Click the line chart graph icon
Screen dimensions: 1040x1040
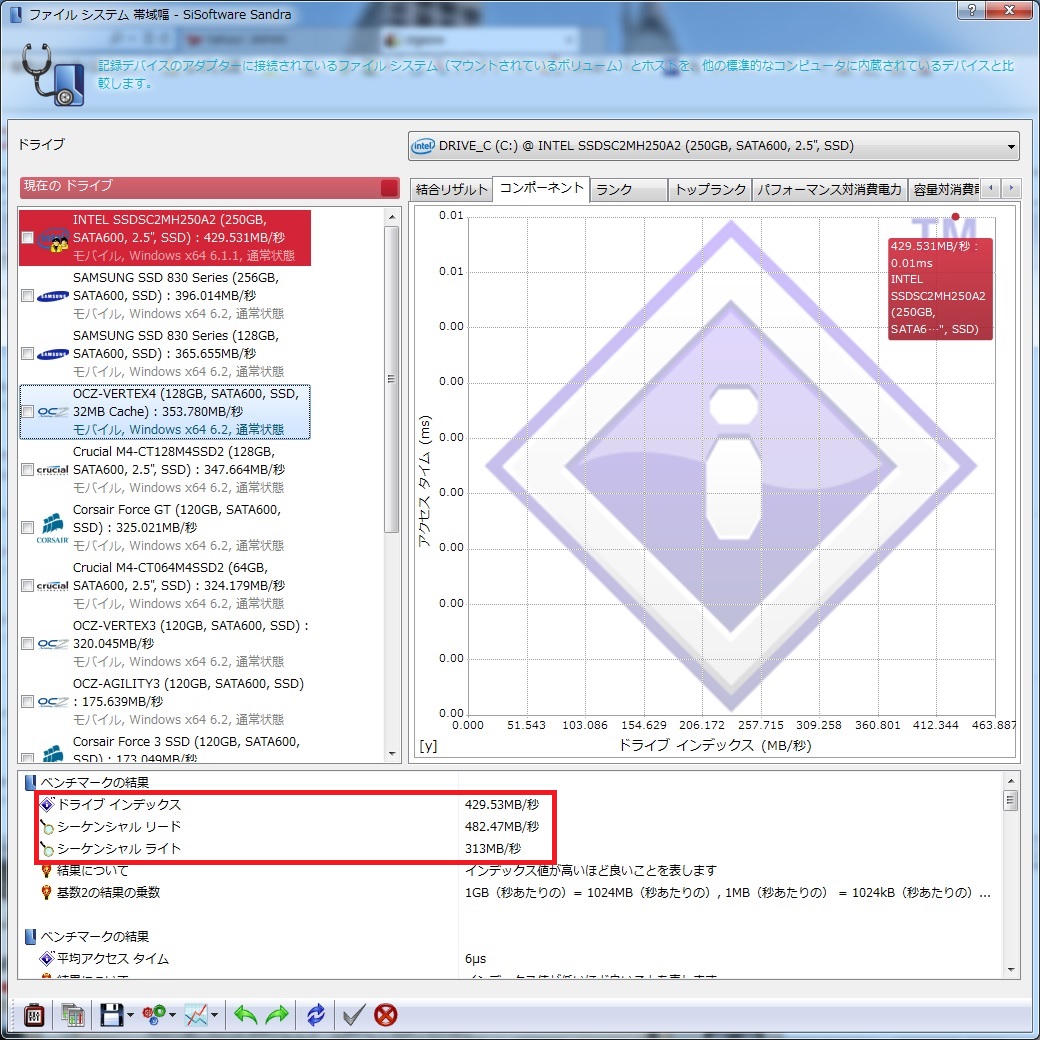coord(196,1015)
